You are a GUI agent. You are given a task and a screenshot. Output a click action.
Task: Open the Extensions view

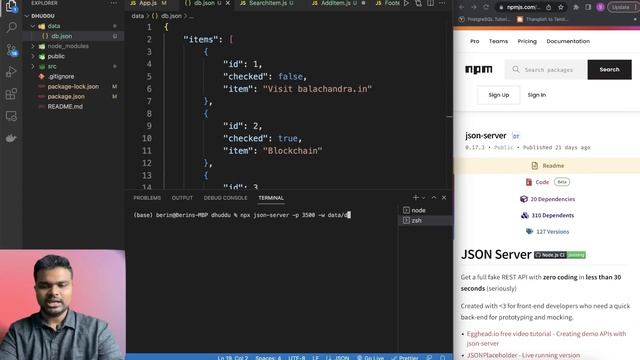(11, 94)
